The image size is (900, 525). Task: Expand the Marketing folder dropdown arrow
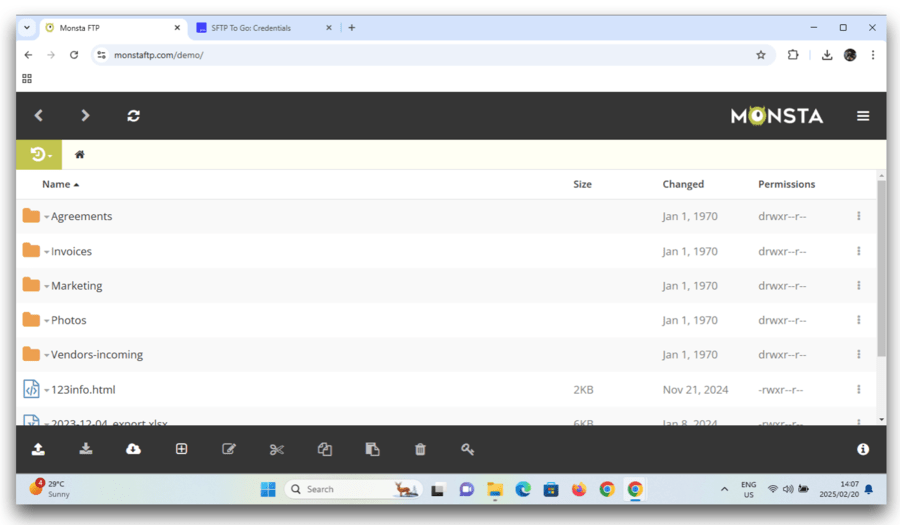(46, 287)
